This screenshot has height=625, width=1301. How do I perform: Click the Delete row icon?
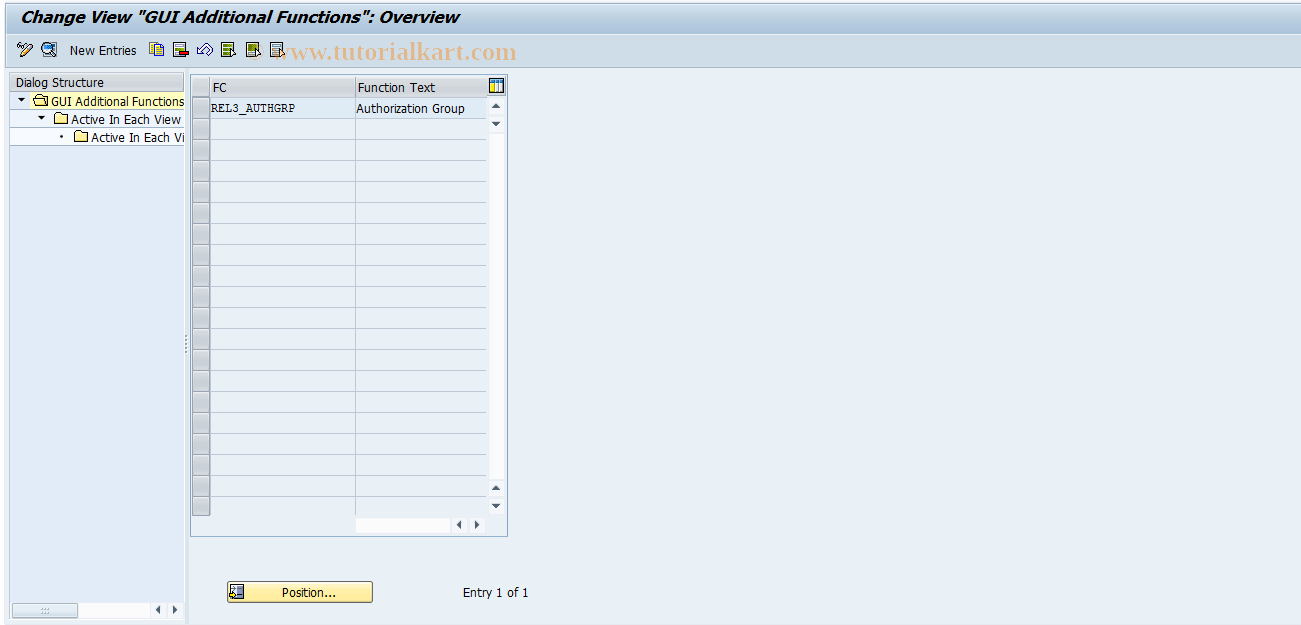[x=181, y=50]
